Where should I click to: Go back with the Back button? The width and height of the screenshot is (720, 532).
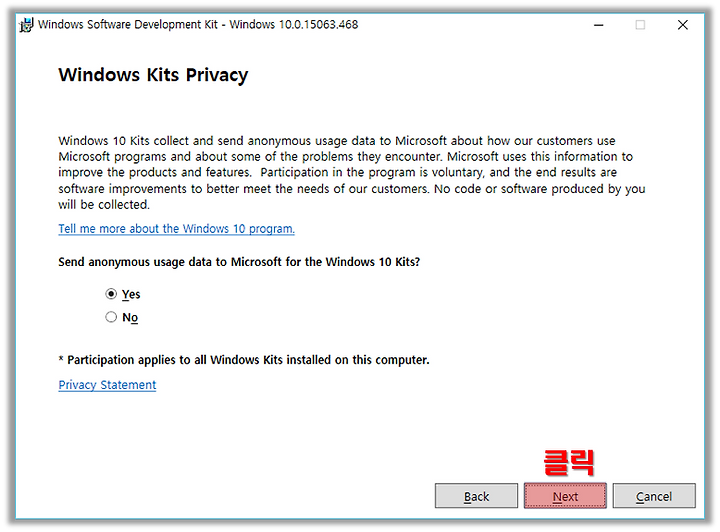[x=476, y=496]
